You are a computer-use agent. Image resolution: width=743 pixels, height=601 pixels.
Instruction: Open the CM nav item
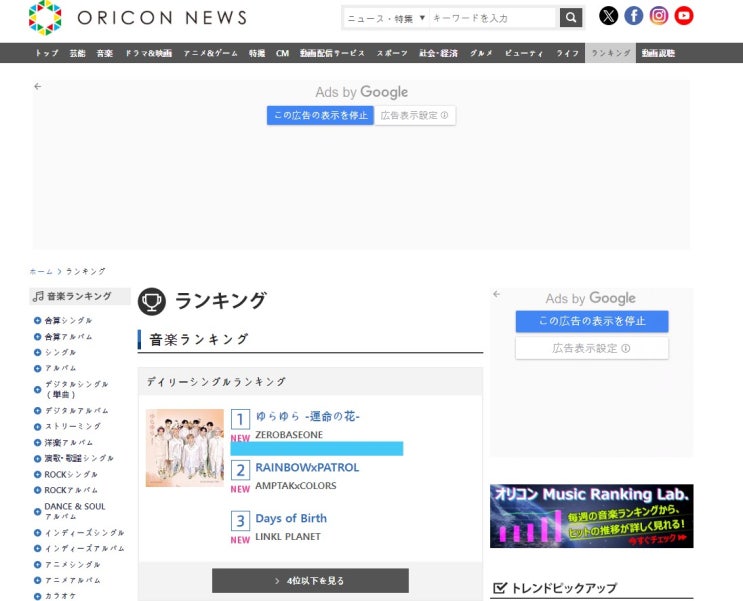tap(282, 53)
